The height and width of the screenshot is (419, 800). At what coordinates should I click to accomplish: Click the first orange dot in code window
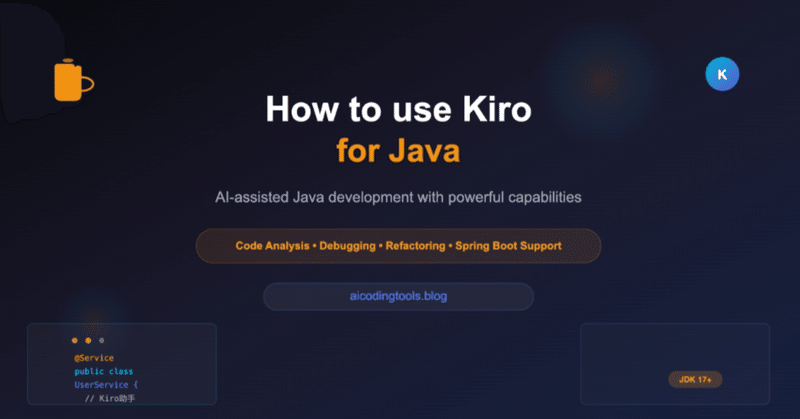(75, 340)
